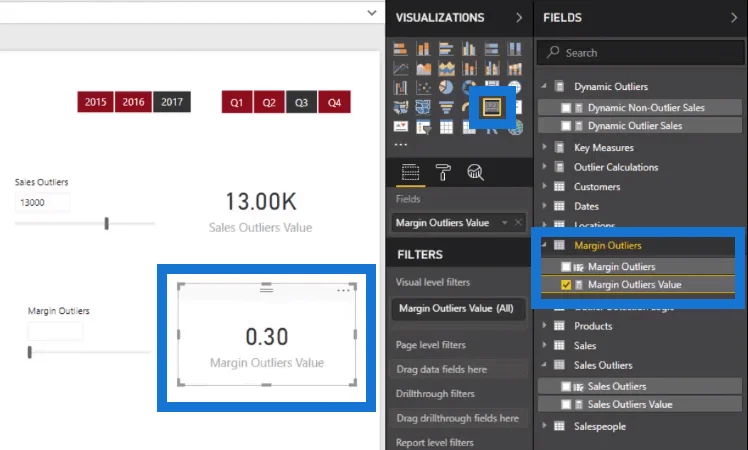This screenshot has height=450, width=748.
Task: Select the 2017 year slicer button
Action: point(172,102)
